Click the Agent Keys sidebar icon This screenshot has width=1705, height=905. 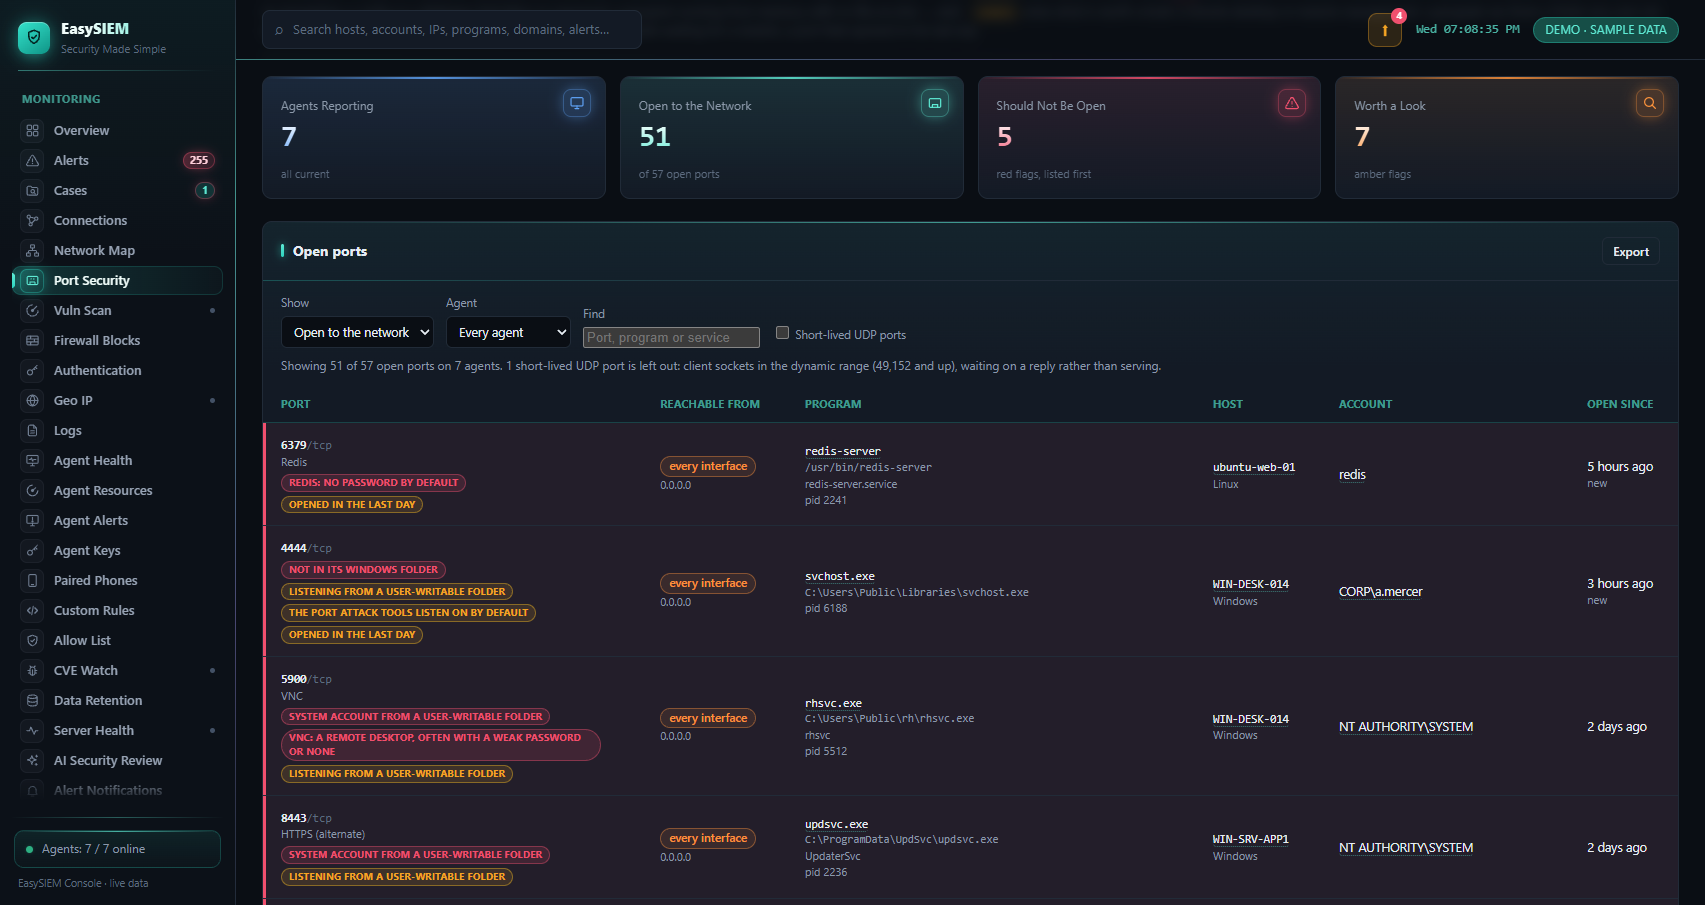pyautogui.click(x=33, y=551)
